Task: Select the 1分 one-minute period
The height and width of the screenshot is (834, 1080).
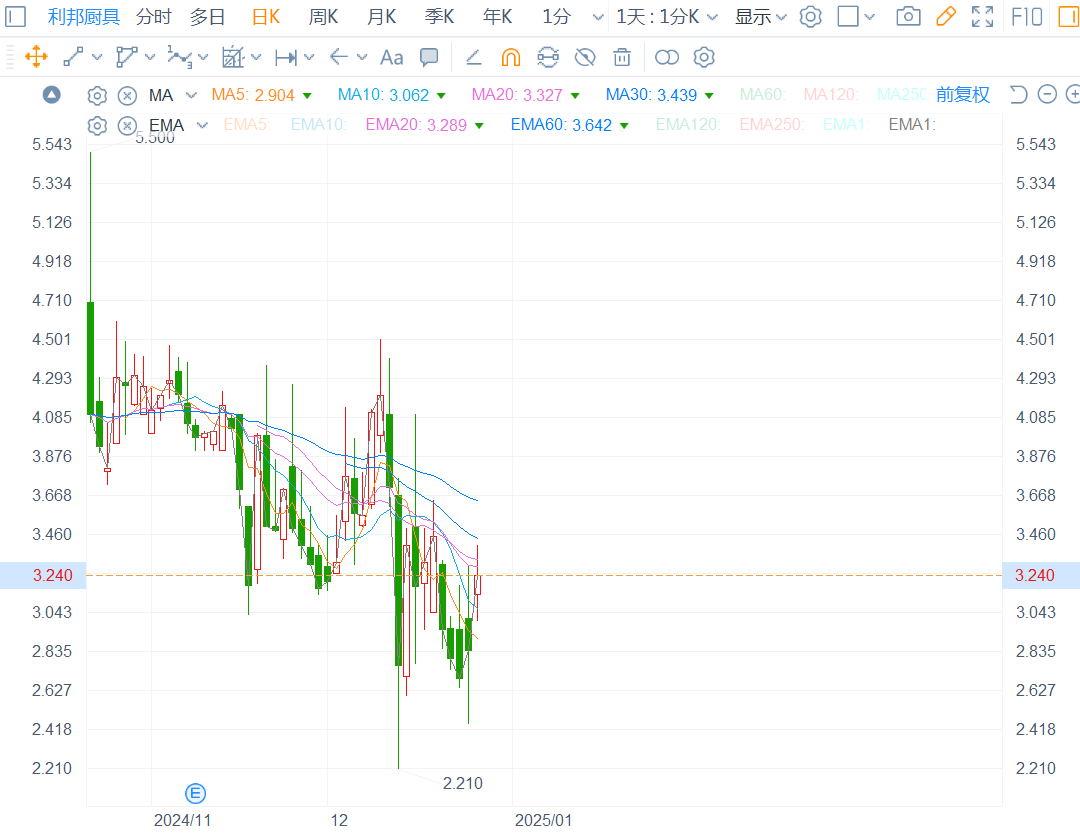Action: coord(557,17)
